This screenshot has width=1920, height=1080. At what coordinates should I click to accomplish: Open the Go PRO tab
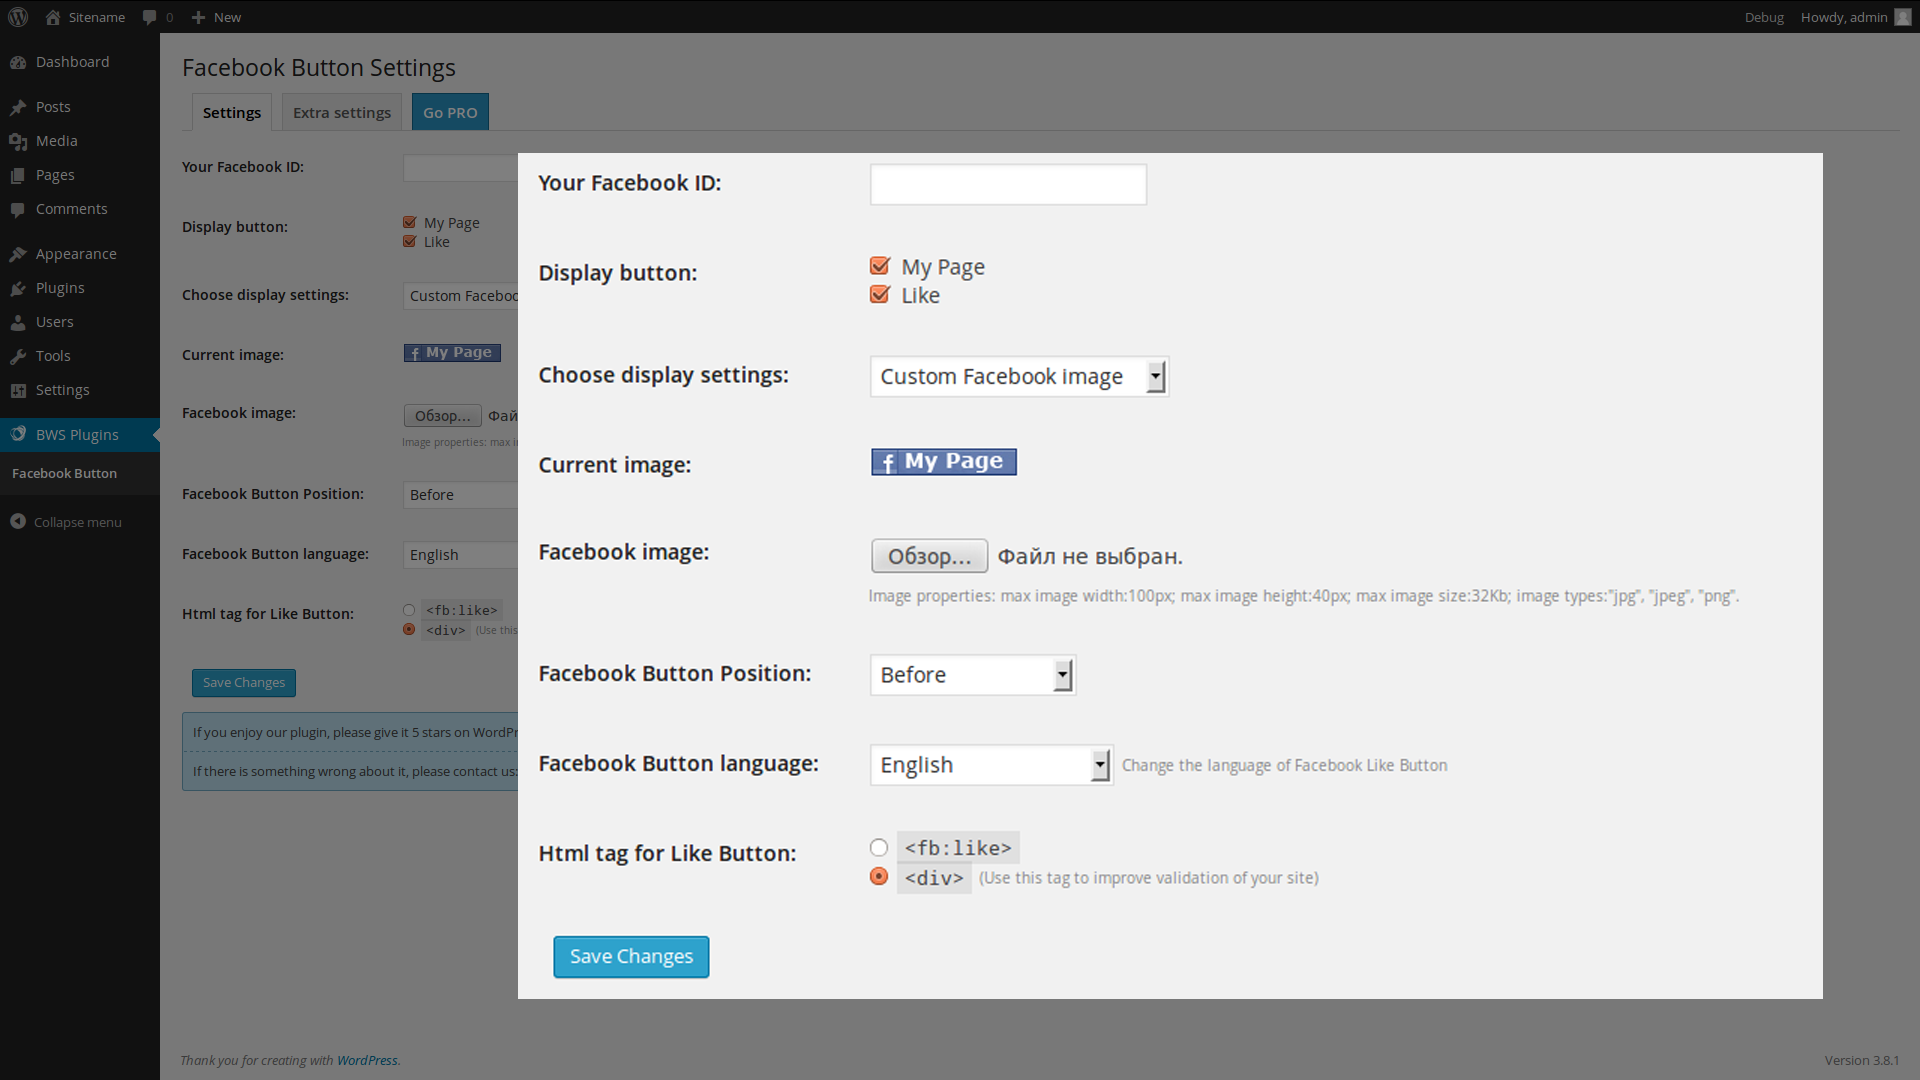click(450, 113)
